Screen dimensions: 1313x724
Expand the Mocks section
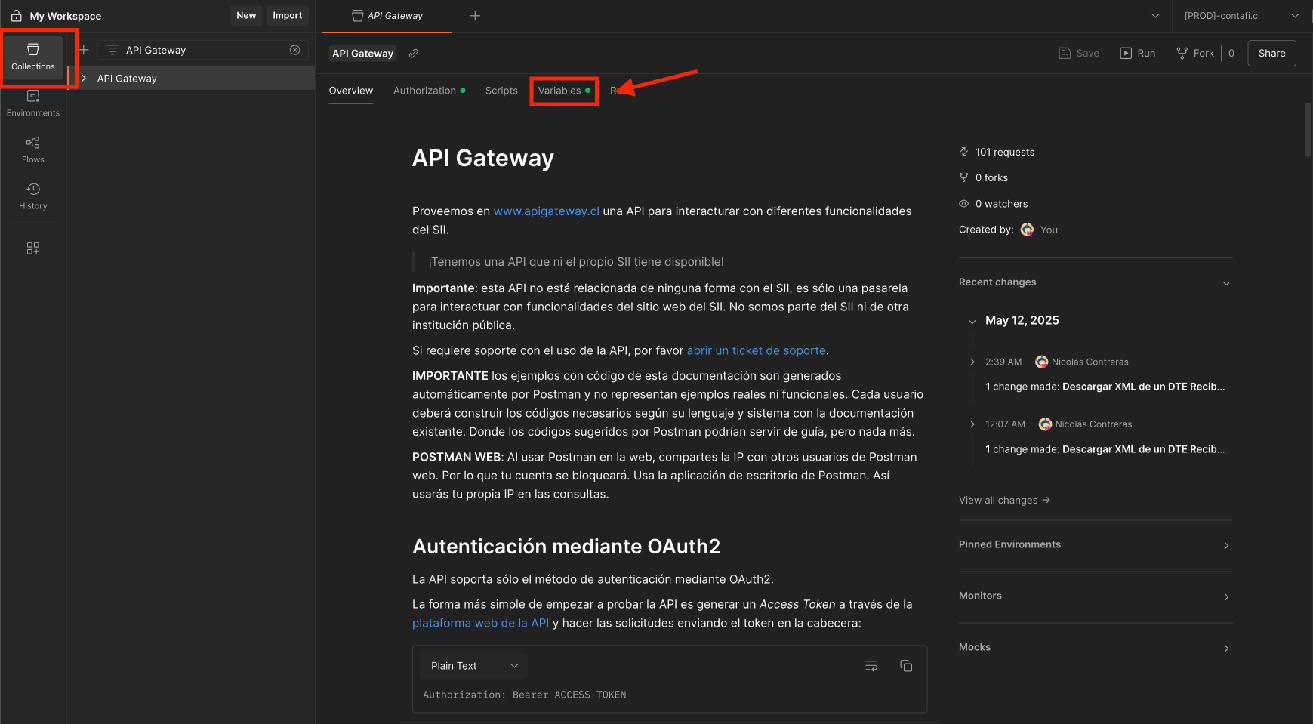[x=1226, y=649]
